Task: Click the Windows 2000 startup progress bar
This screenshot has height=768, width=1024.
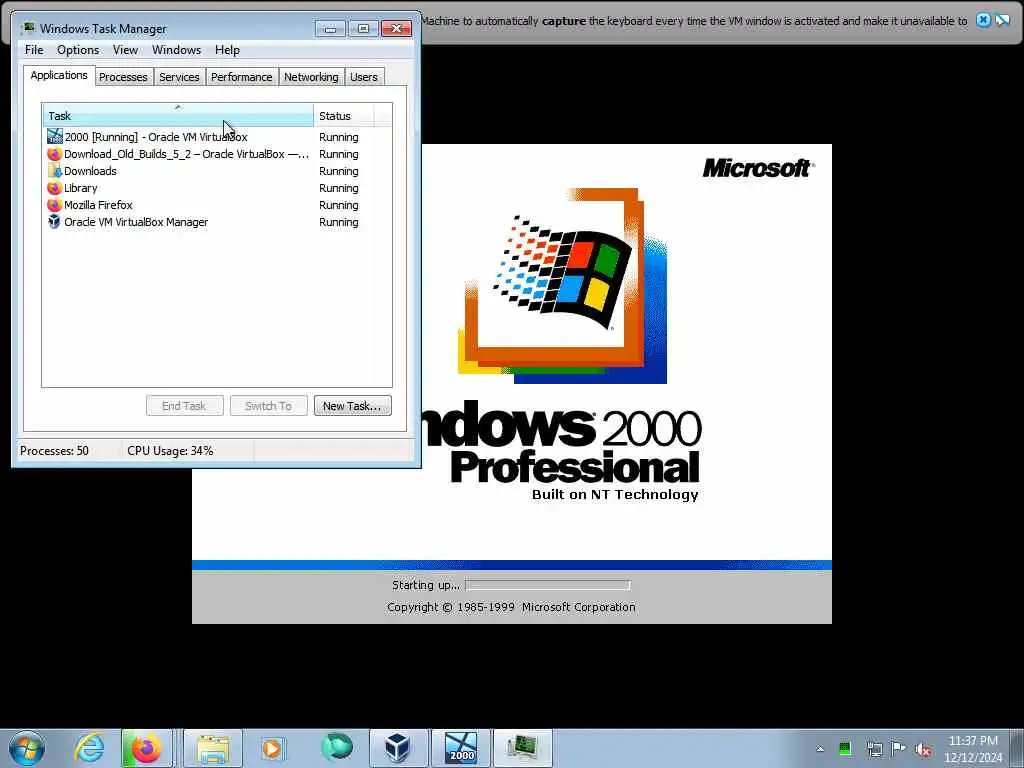Action: (x=547, y=585)
